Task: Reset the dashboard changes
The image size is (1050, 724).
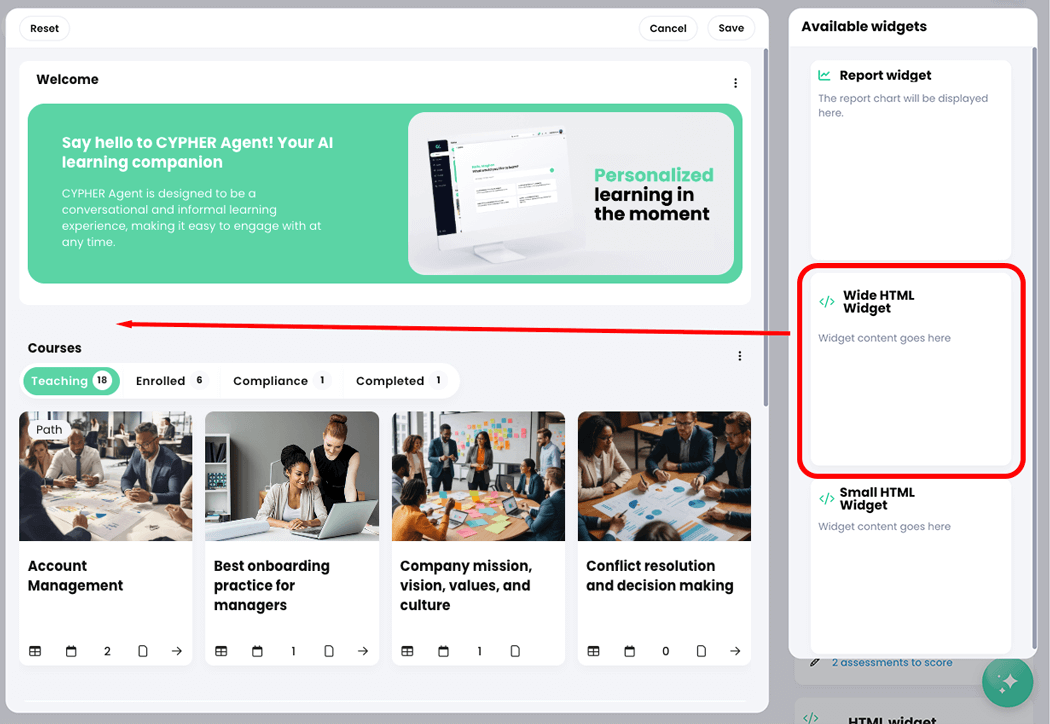Action: click(44, 28)
